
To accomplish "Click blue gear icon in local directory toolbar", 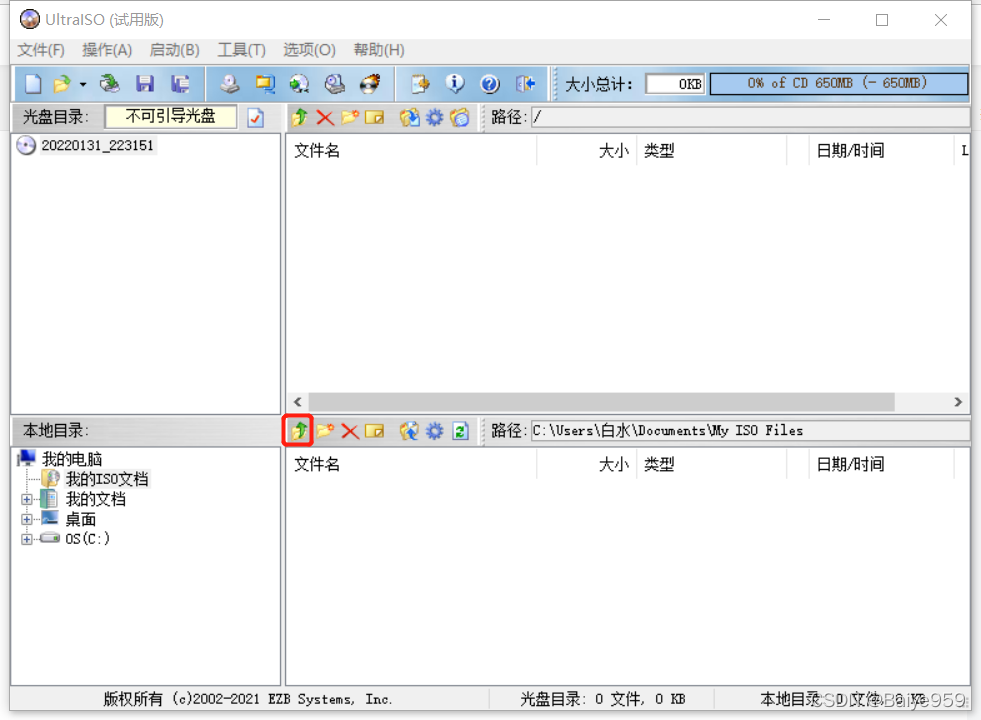I will (x=434, y=430).
